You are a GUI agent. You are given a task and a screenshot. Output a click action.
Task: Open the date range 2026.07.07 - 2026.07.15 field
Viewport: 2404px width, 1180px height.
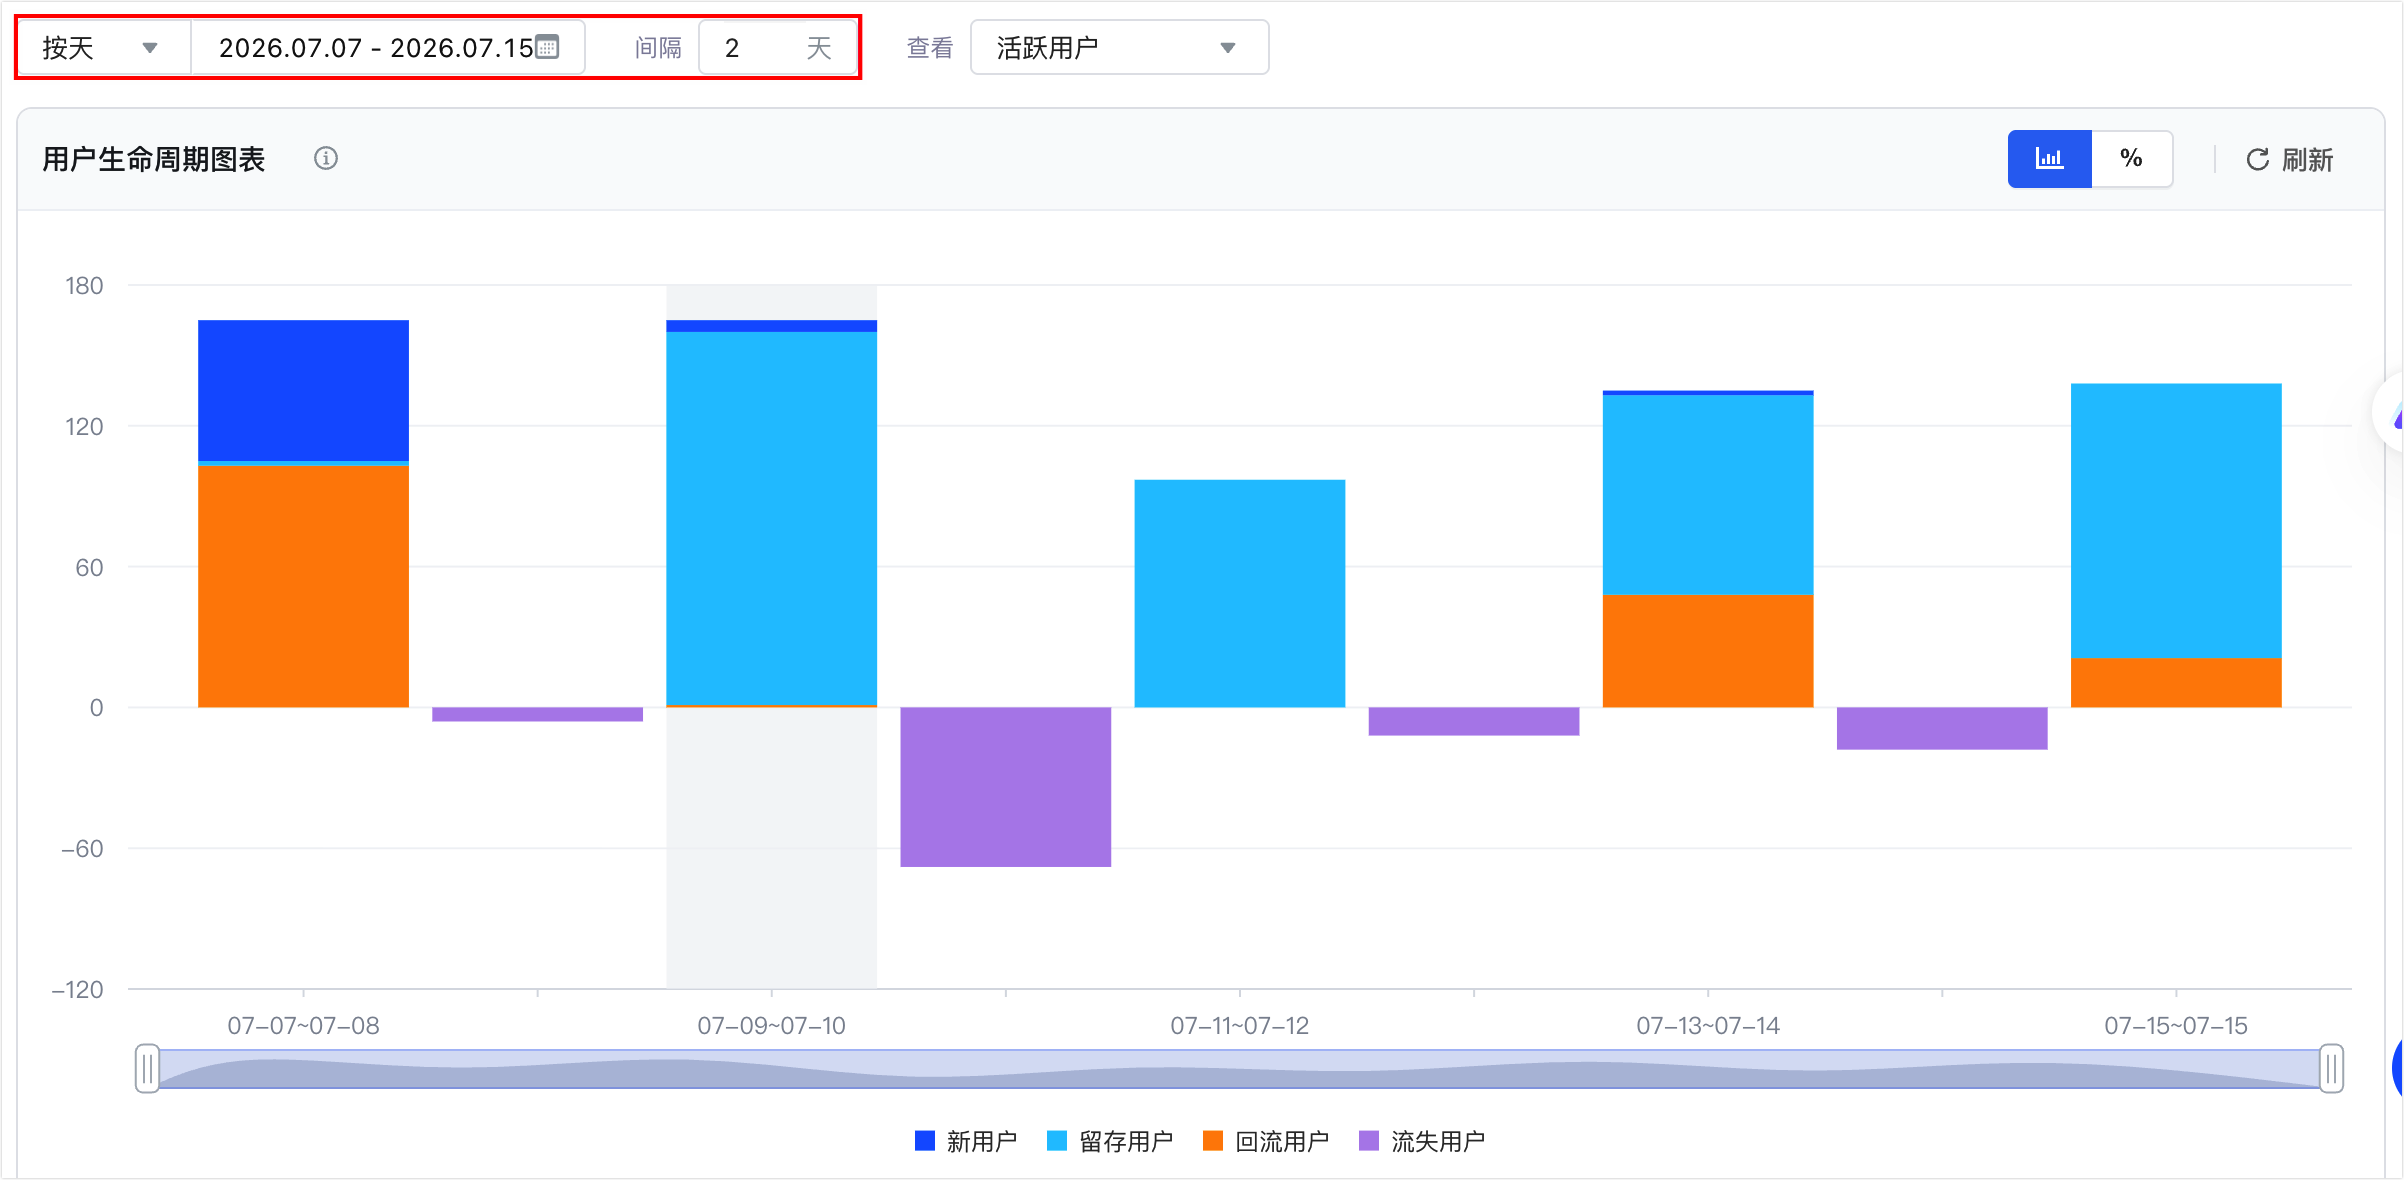pos(388,48)
